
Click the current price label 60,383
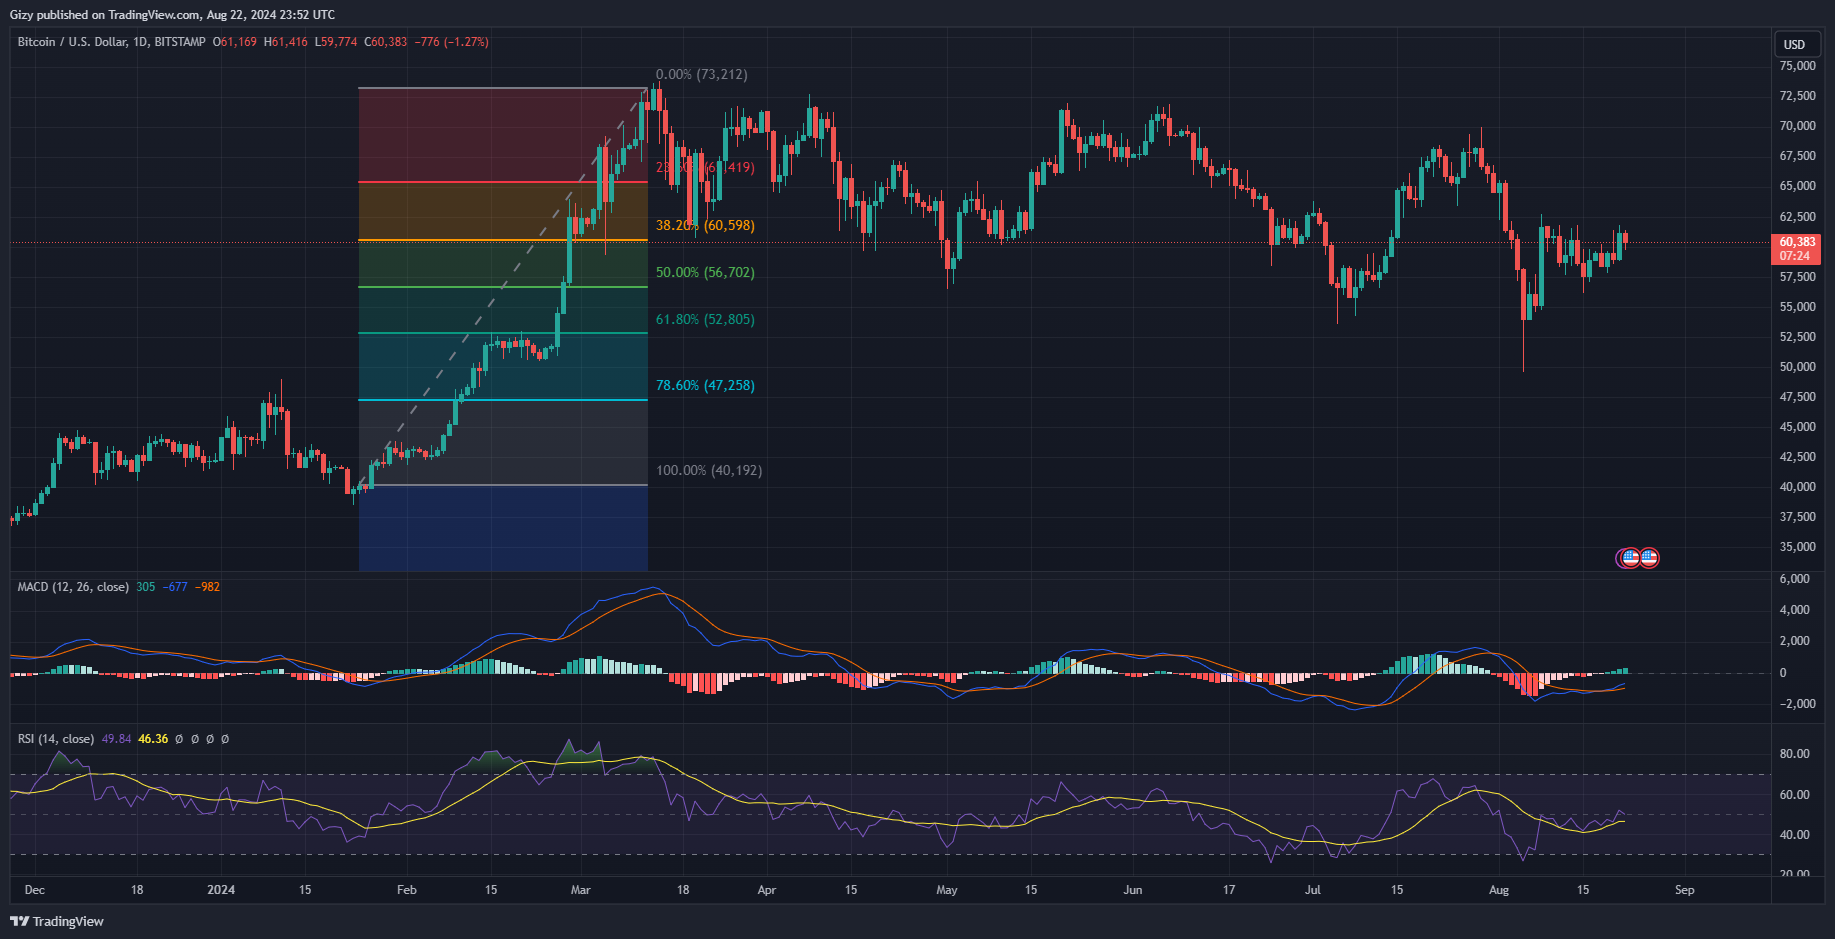(x=1797, y=242)
